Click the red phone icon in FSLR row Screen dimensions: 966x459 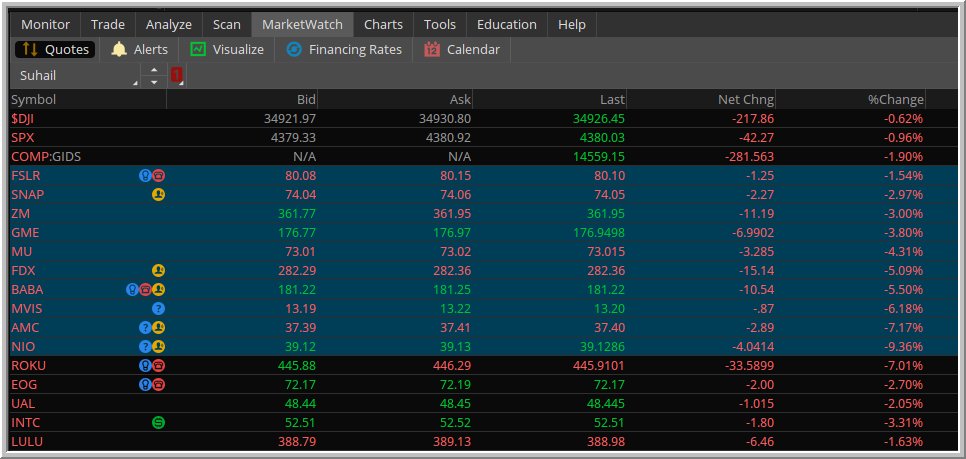tap(158, 176)
